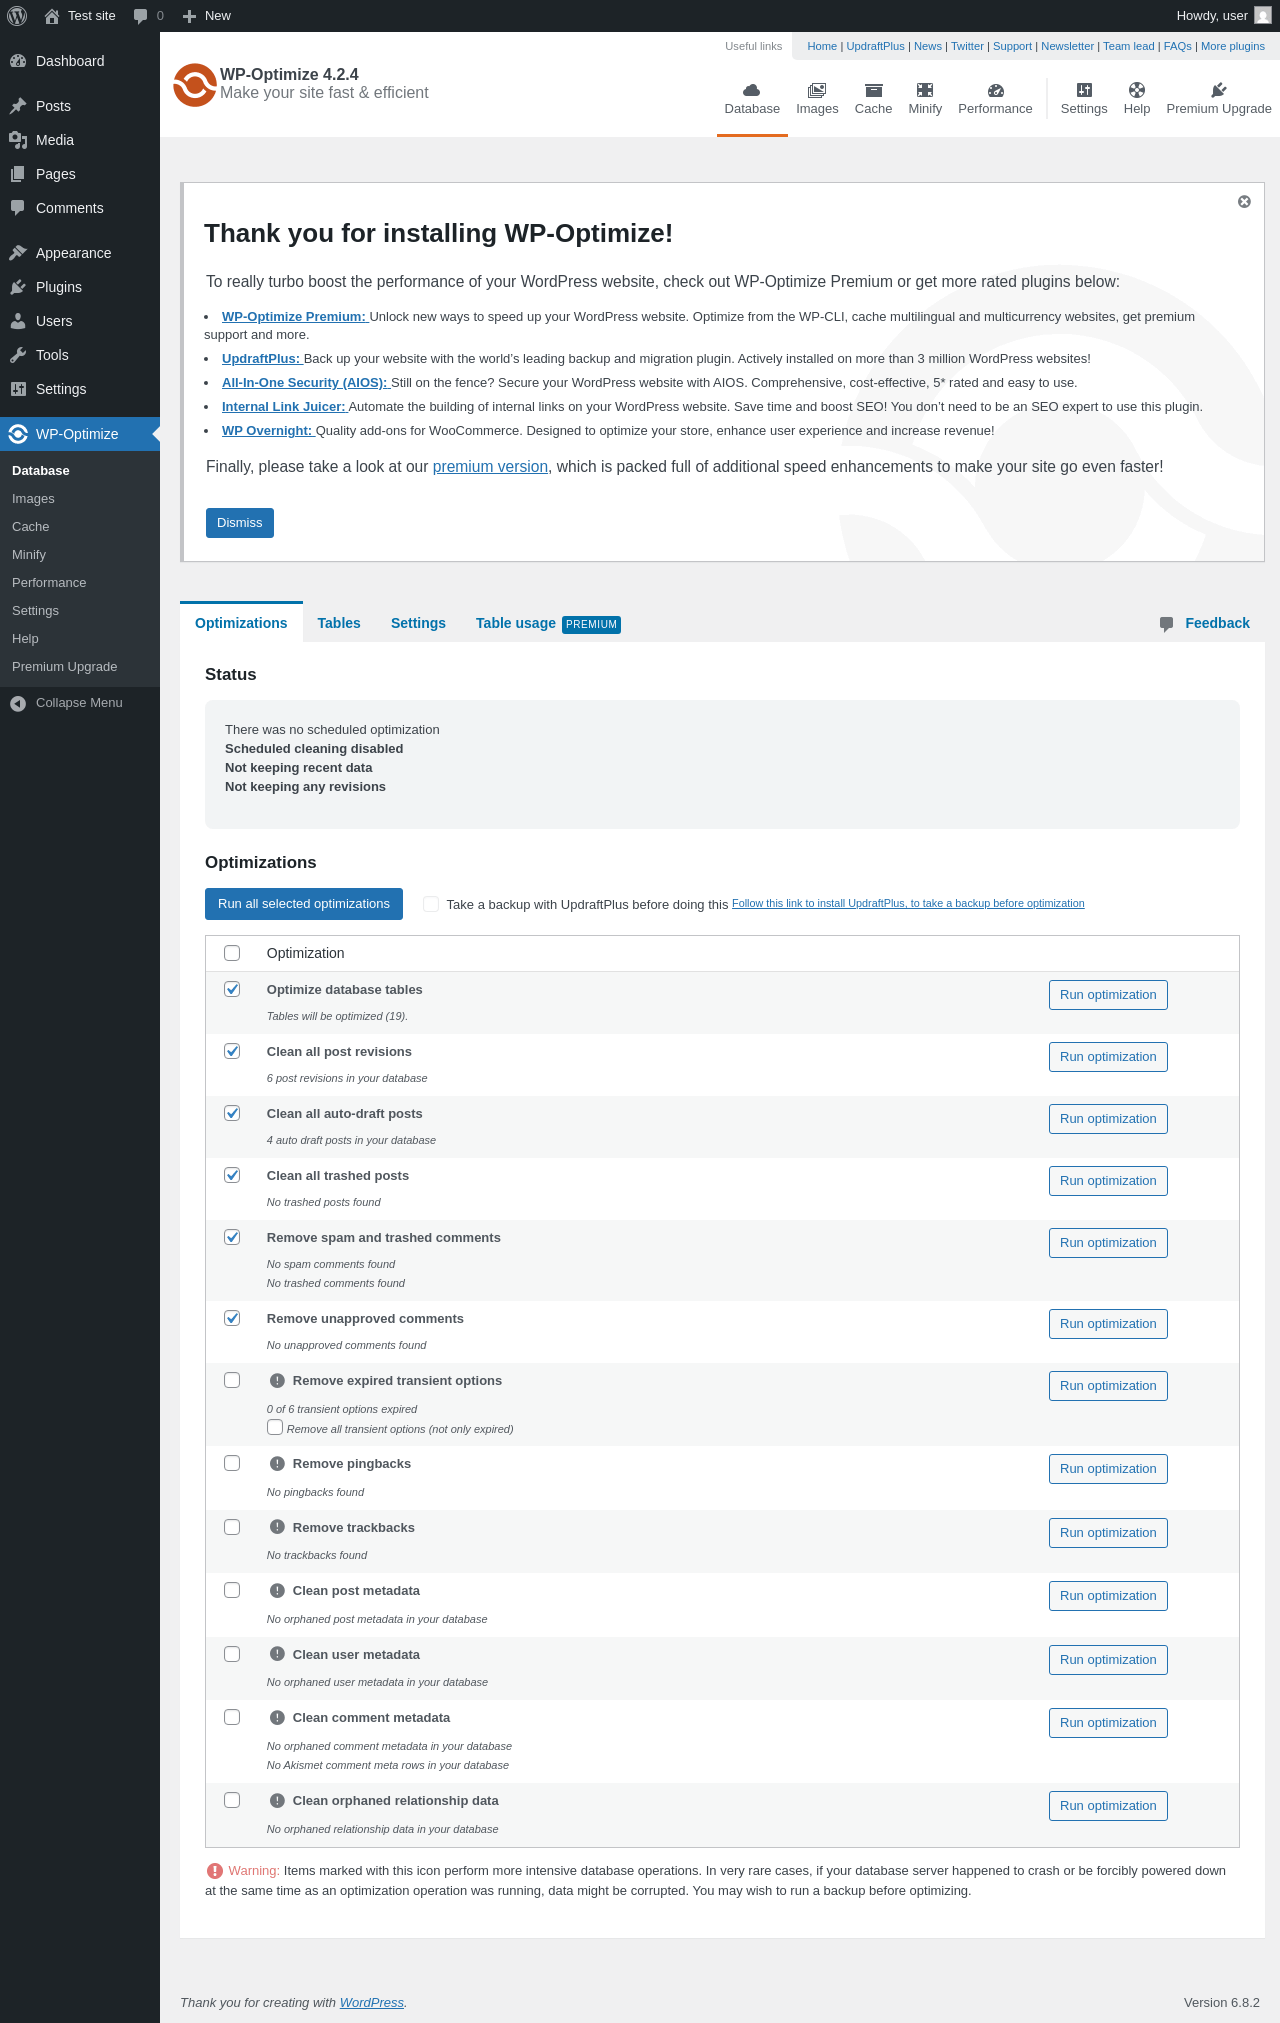Screen dimensions: 1280x2023
Task: Uncheck Clean all trashed posts checkbox
Action: click(232, 1175)
